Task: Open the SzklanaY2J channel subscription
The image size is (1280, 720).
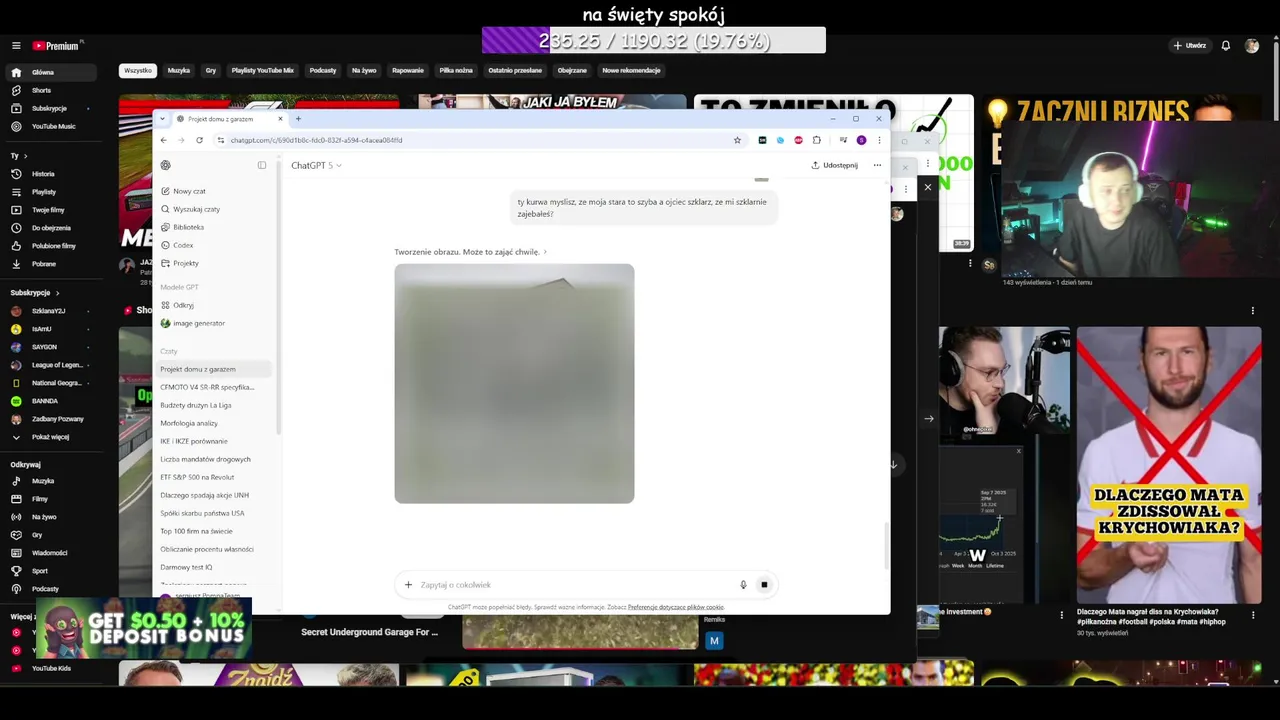Action: (48, 311)
